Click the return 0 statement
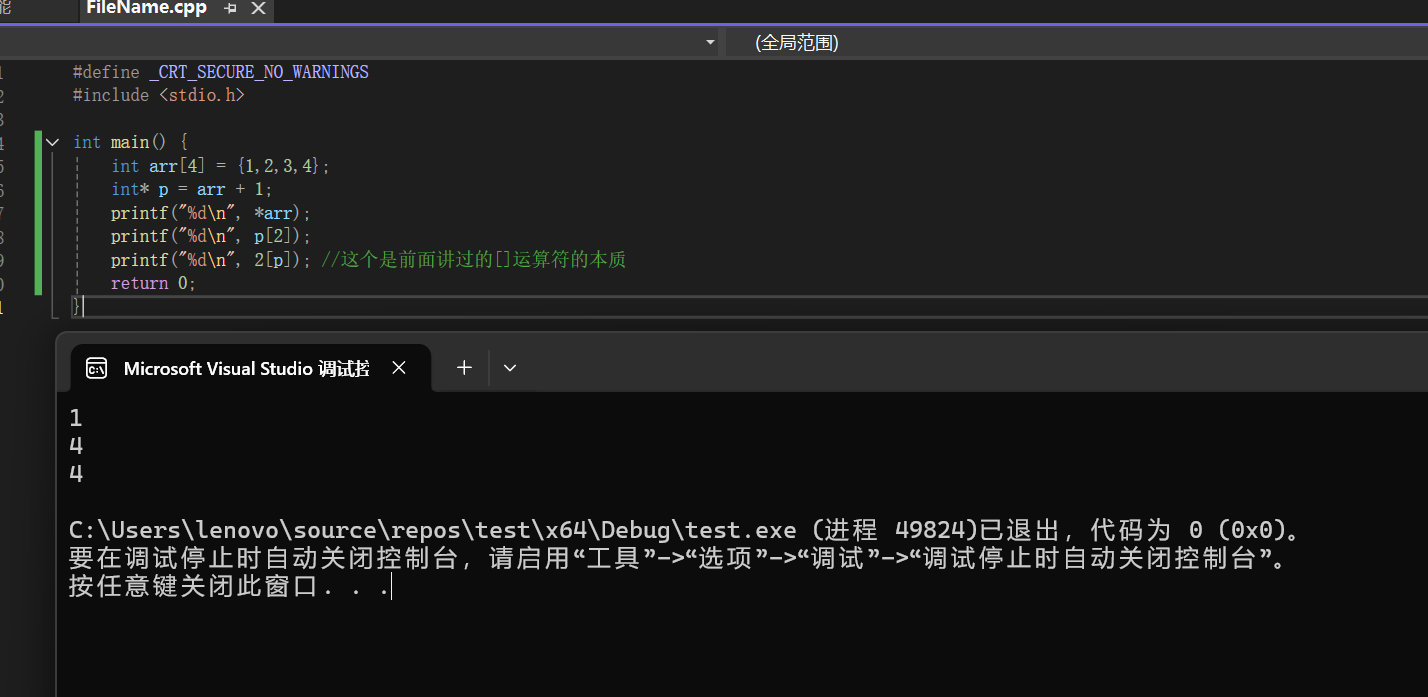The height and width of the screenshot is (697, 1428). tap(152, 282)
